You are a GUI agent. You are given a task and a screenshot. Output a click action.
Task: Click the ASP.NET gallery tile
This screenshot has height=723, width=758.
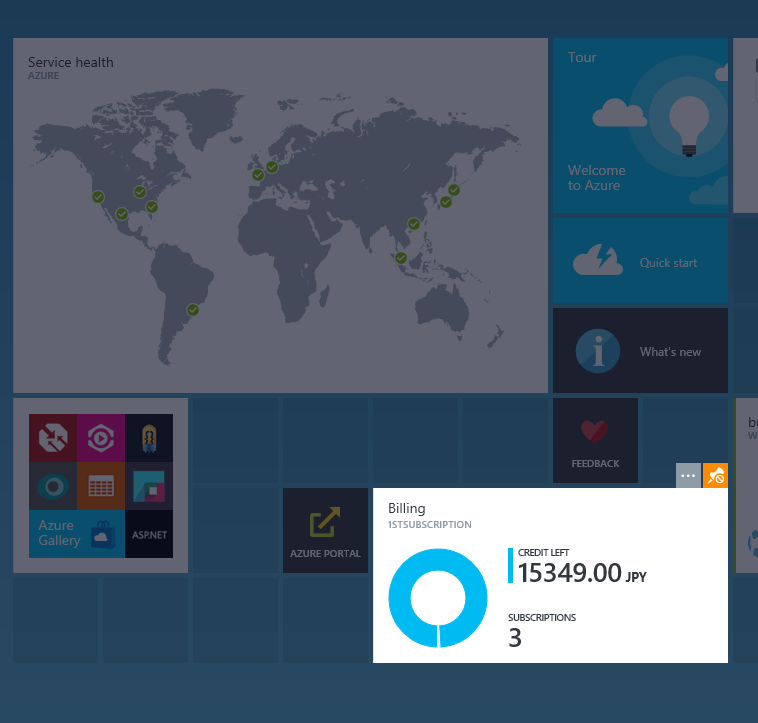149,535
